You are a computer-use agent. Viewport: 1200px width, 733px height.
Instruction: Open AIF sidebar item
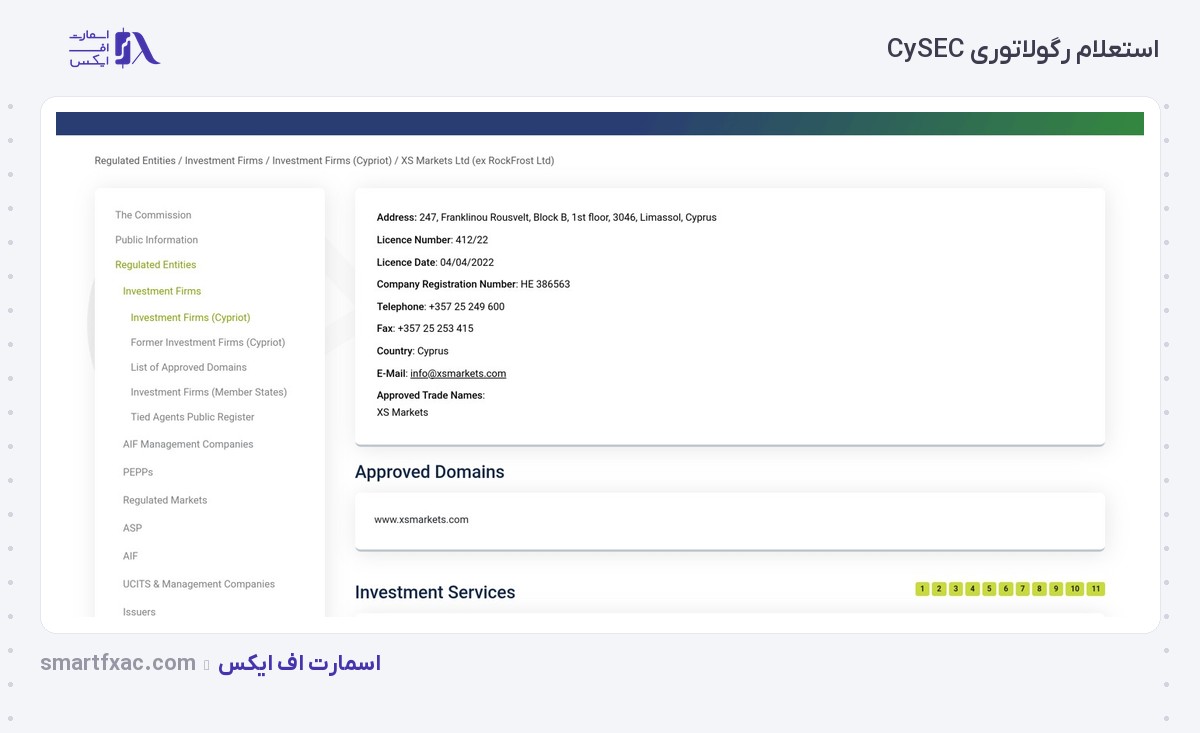click(x=131, y=556)
